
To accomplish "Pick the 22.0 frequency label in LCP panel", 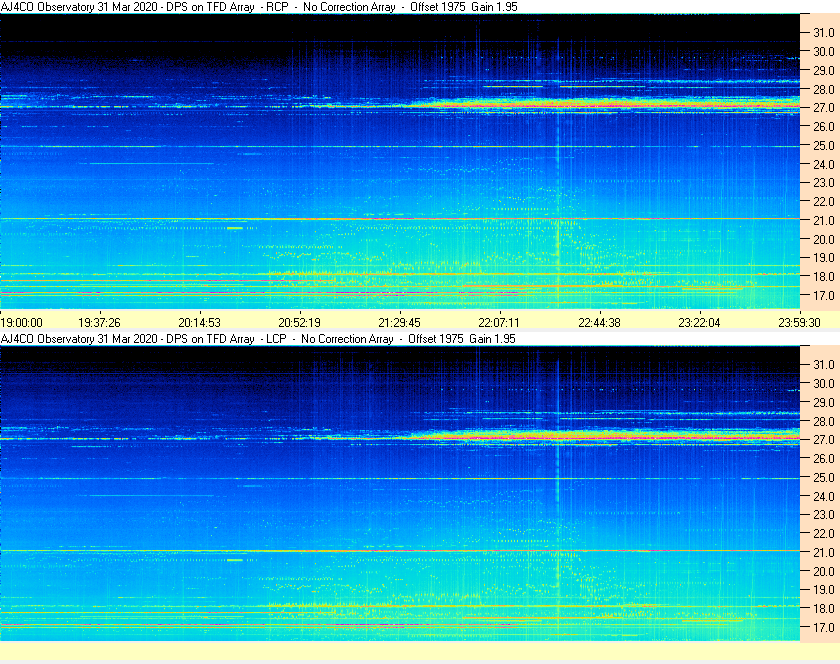I will [x=824, y=534].
